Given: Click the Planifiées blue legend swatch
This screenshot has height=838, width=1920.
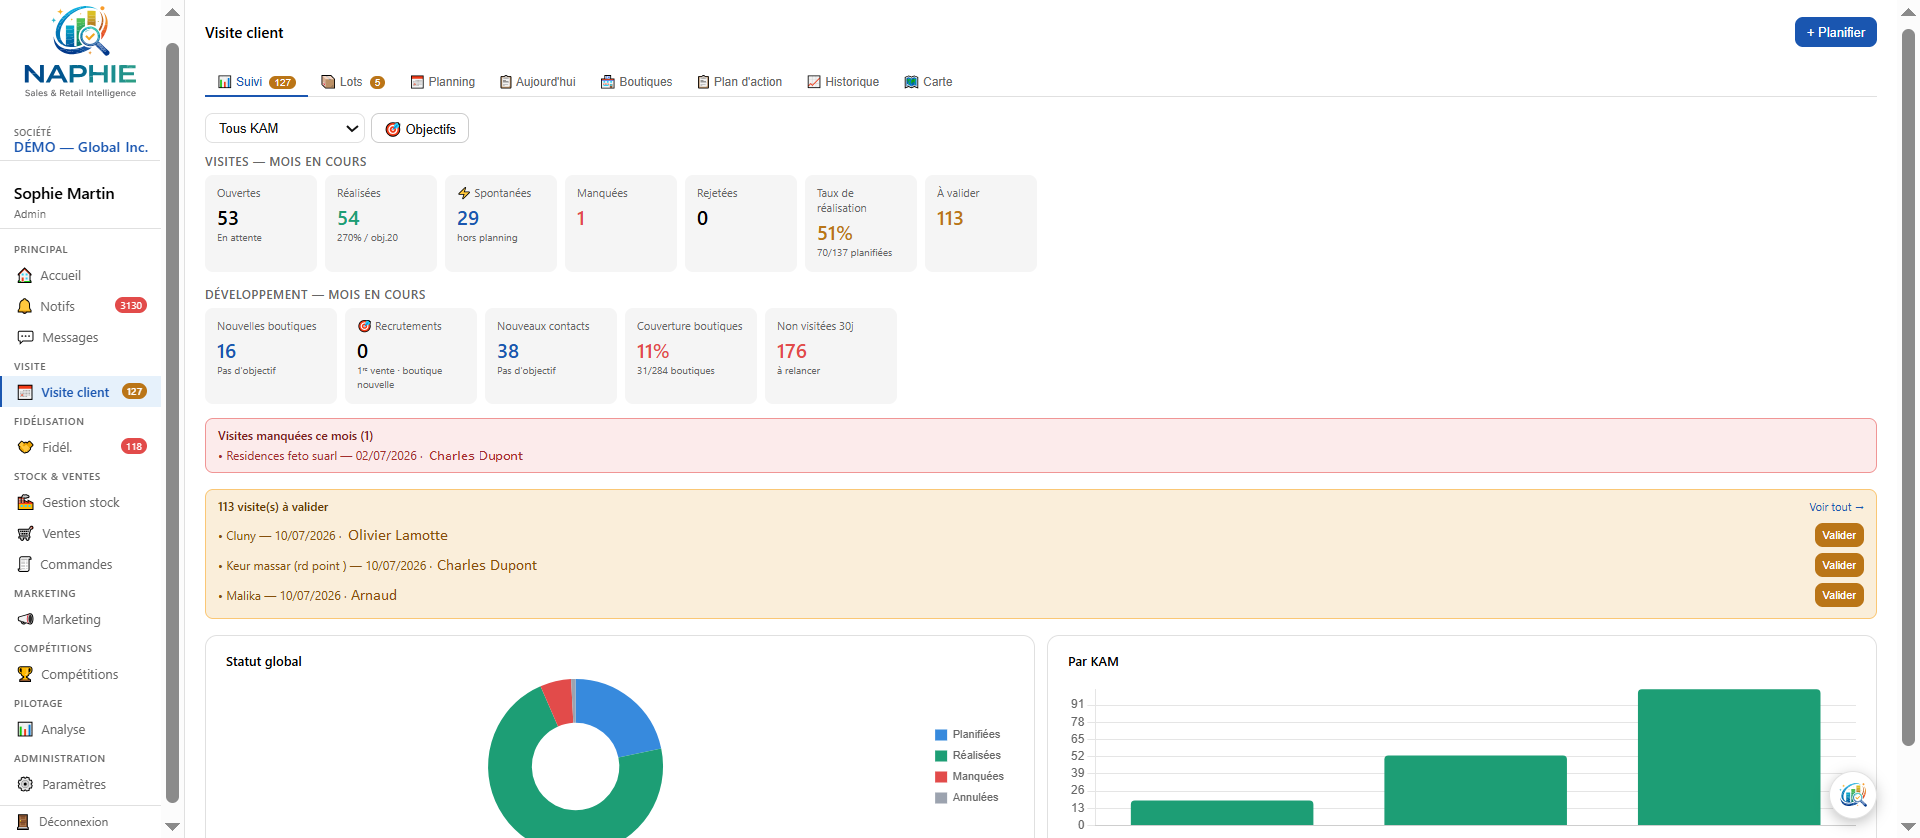Looking at the screenshot, I should click(941, 735).
